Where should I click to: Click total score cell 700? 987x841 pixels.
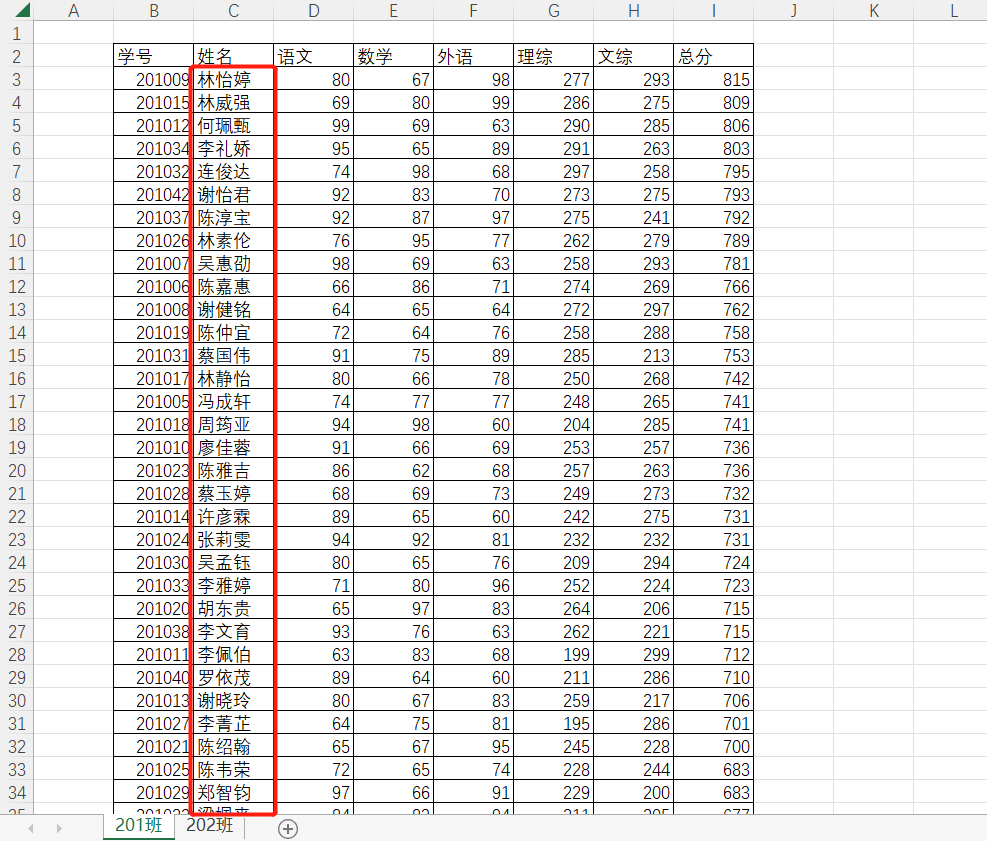click(713, 747)
